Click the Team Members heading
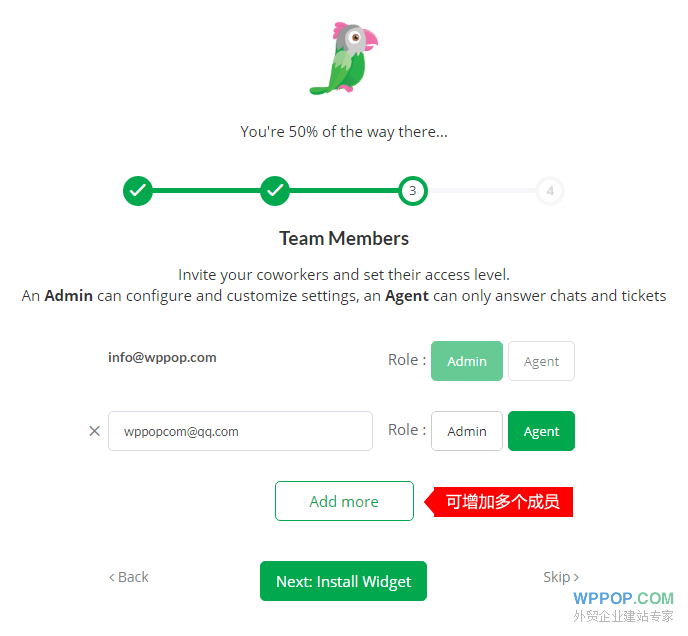 pyautogui.click(x=344, y=239)
